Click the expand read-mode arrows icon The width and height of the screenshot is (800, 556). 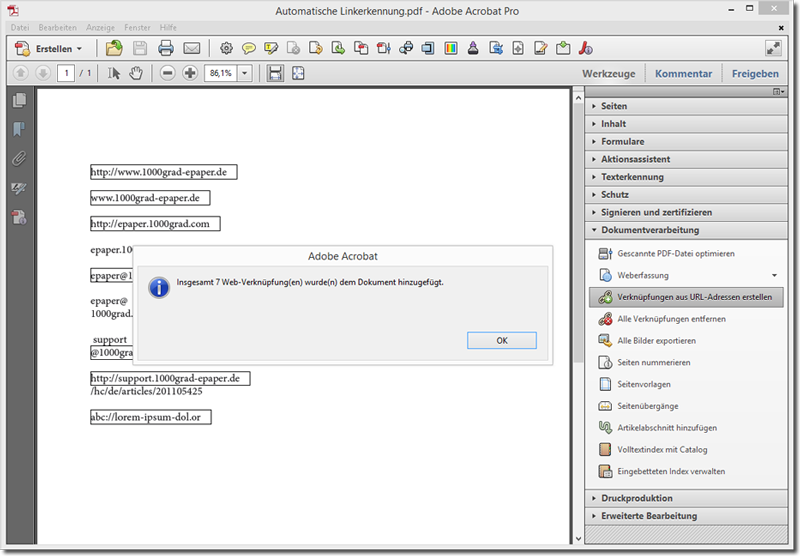(773, 48)
